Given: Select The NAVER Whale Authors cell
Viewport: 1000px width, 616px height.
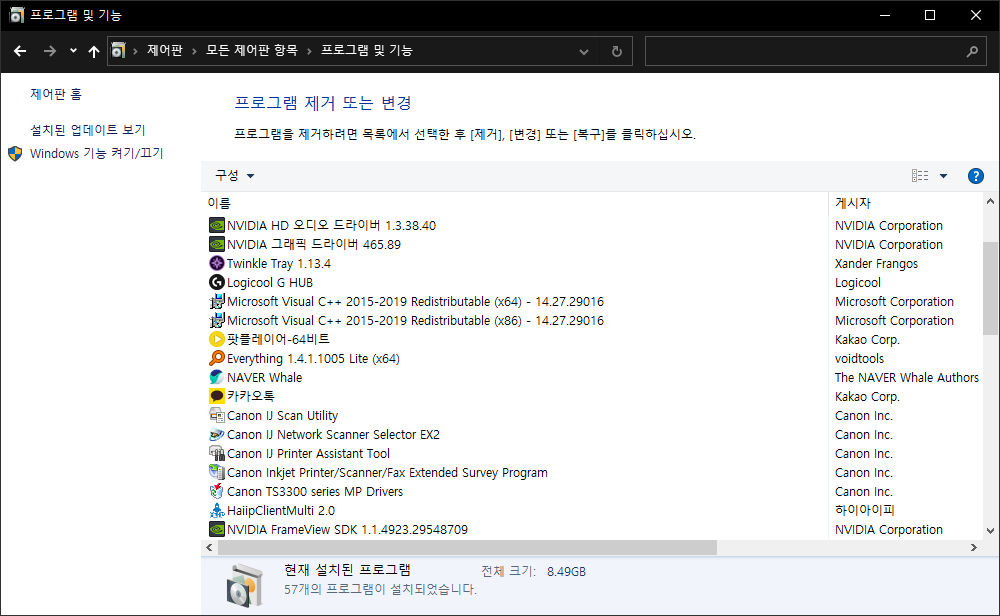Looking at the screenshot, I should click(906, 378).
